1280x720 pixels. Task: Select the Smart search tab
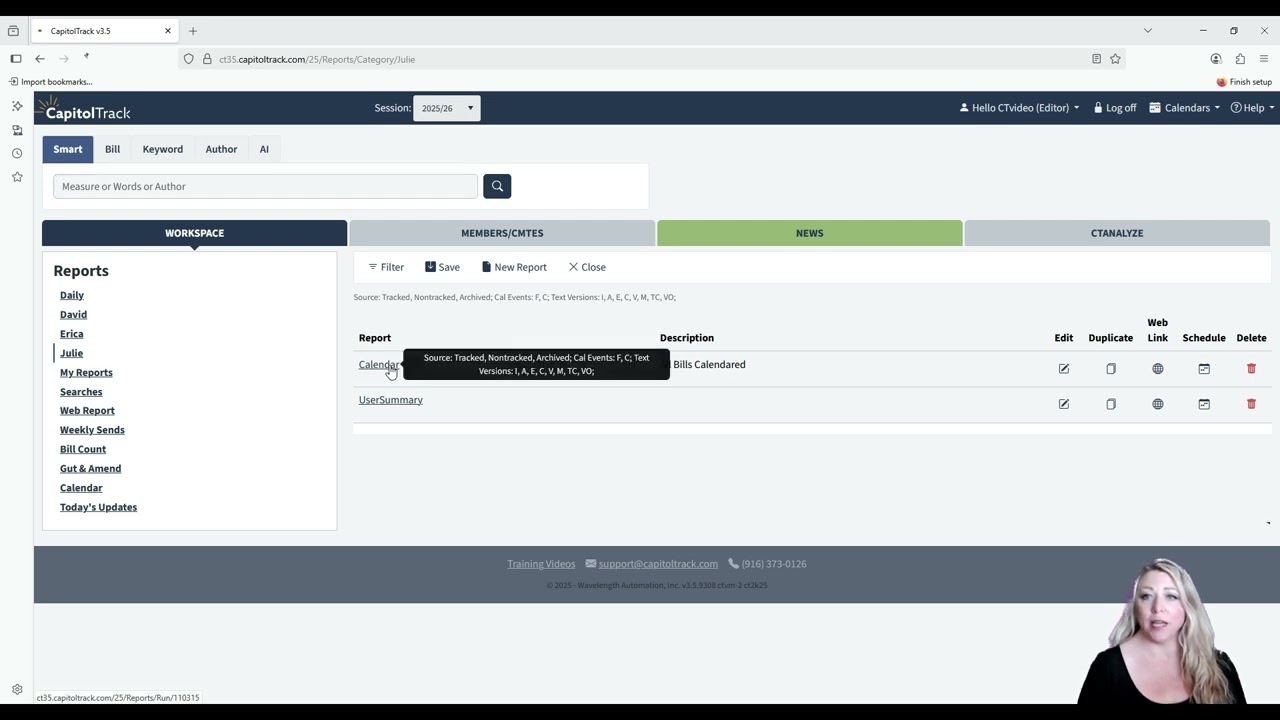point(68,149)
